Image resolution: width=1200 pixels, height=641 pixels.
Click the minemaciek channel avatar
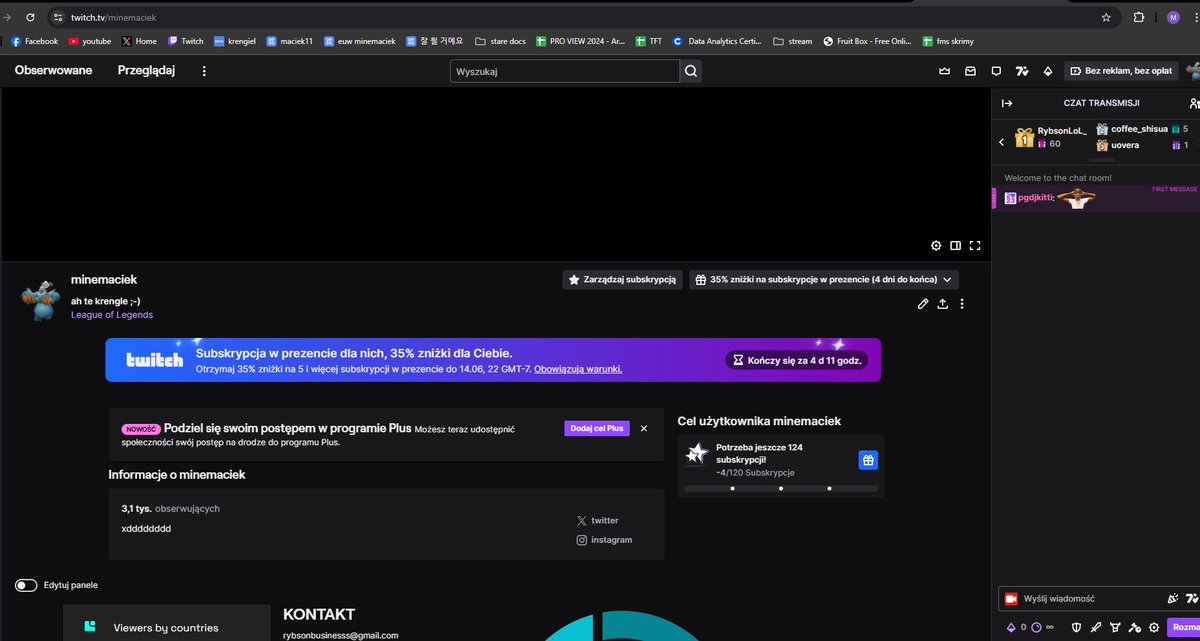point(42,298)
